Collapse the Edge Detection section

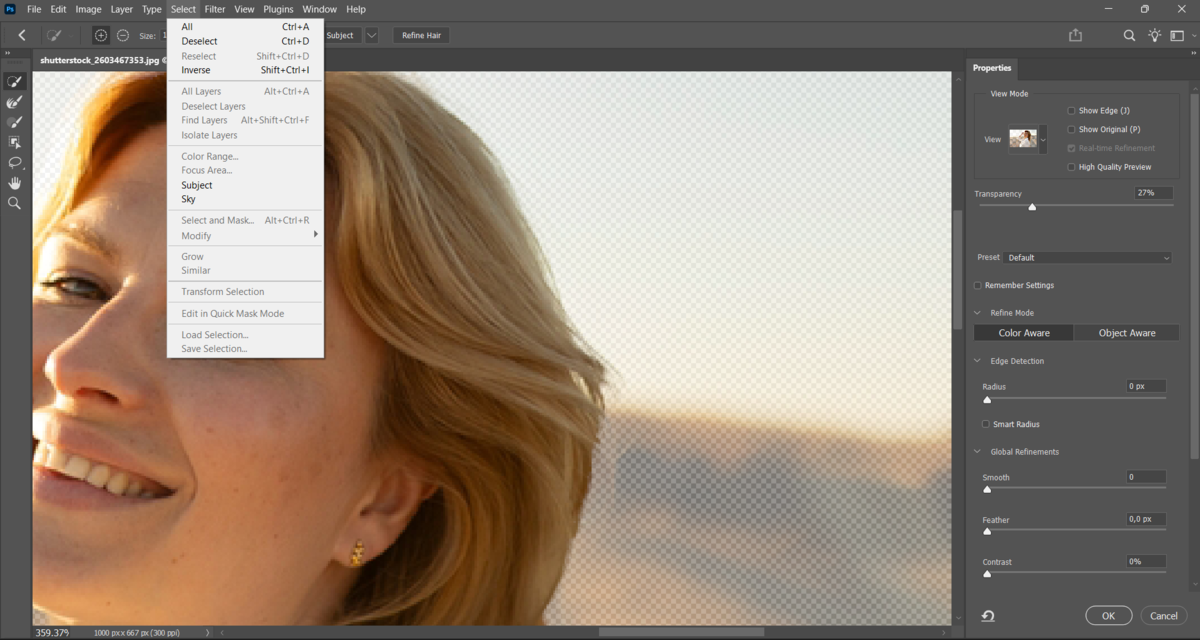coord(978,361)
